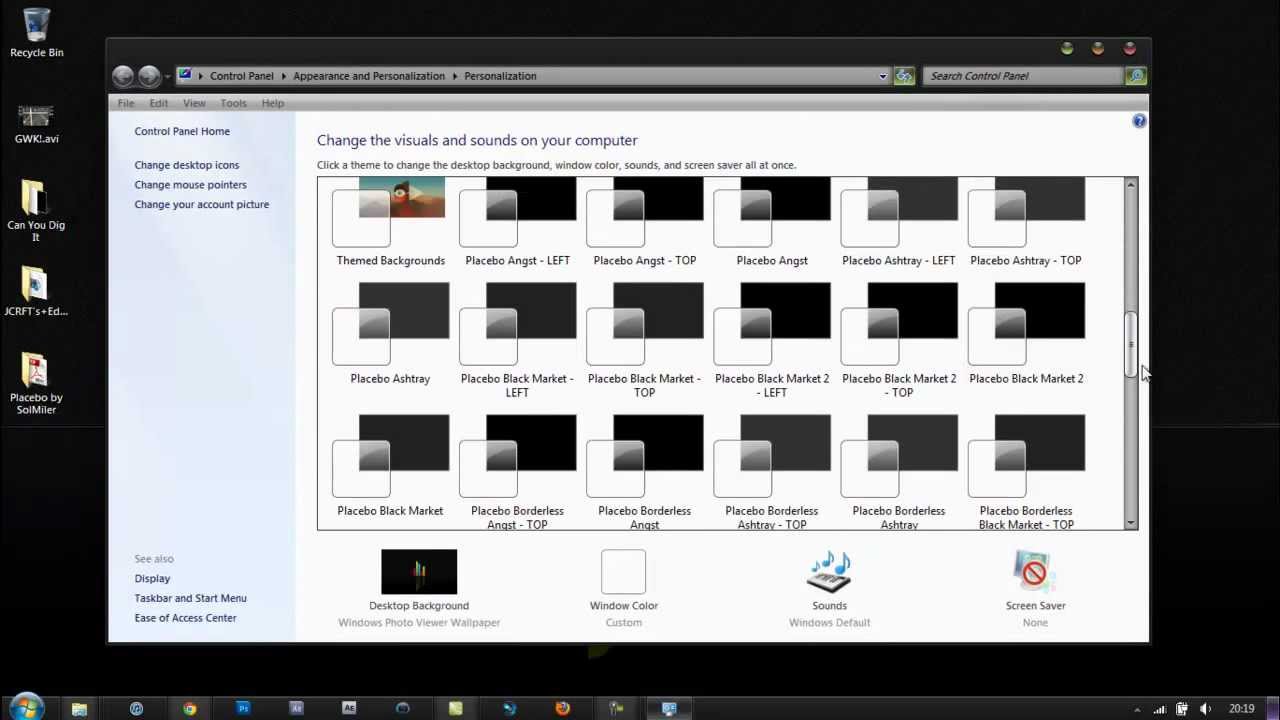Apply the Placebo Borderless Ashtray - TOP theme
The height and width of the screenshot is (720, 1280).
click(771, 471)
